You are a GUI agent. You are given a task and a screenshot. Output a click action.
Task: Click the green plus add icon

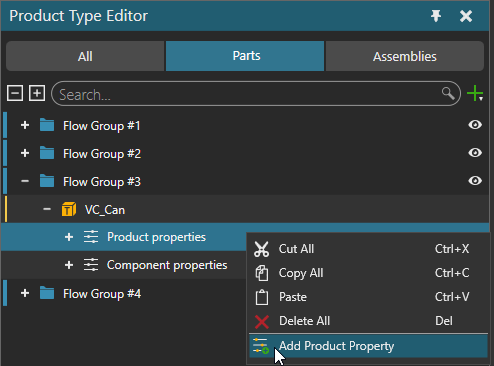tap(475, 93)
